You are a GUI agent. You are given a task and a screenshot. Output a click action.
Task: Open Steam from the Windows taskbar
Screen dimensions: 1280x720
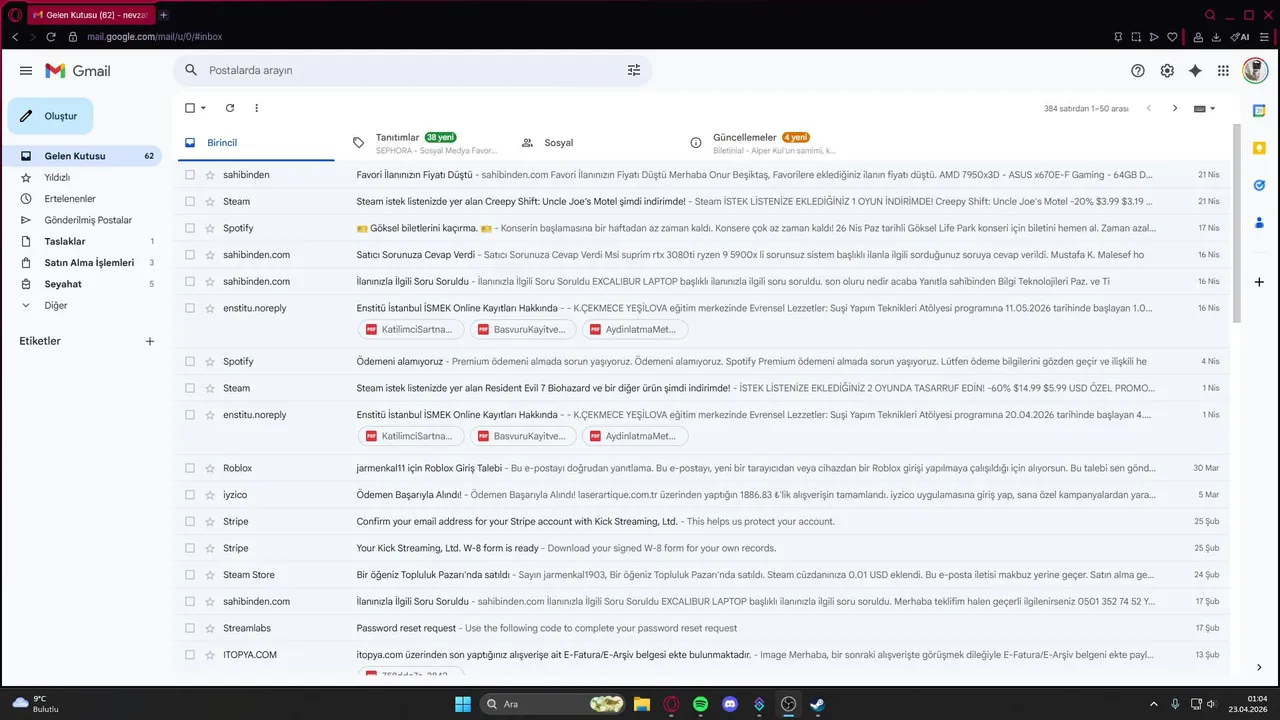817,704
